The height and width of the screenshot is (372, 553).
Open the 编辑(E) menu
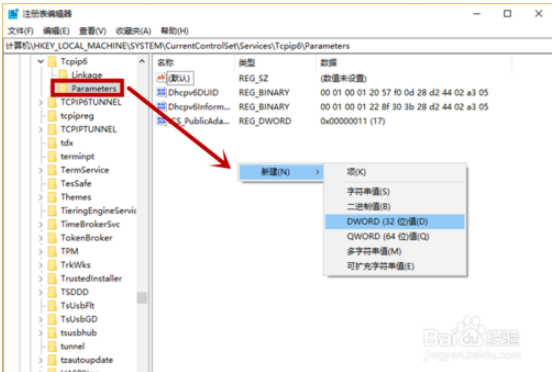pos(56,31)
